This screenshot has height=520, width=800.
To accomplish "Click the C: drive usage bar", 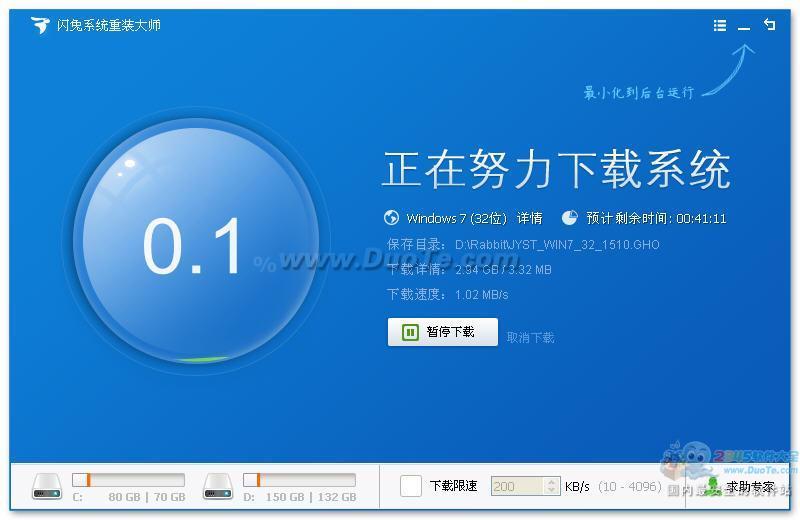I will [x=128, y=480].
